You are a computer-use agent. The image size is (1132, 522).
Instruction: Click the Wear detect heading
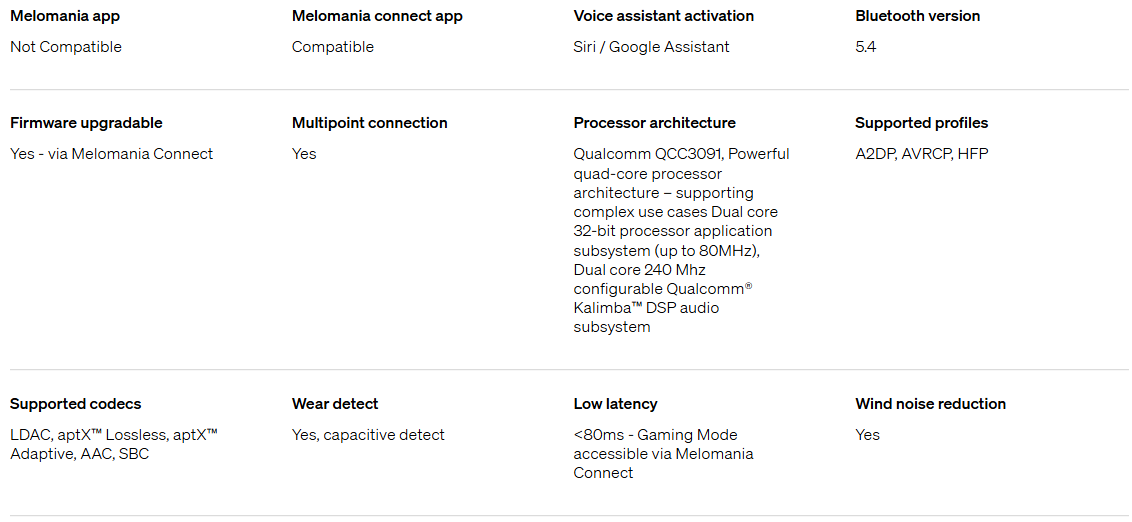click(335, 404)
